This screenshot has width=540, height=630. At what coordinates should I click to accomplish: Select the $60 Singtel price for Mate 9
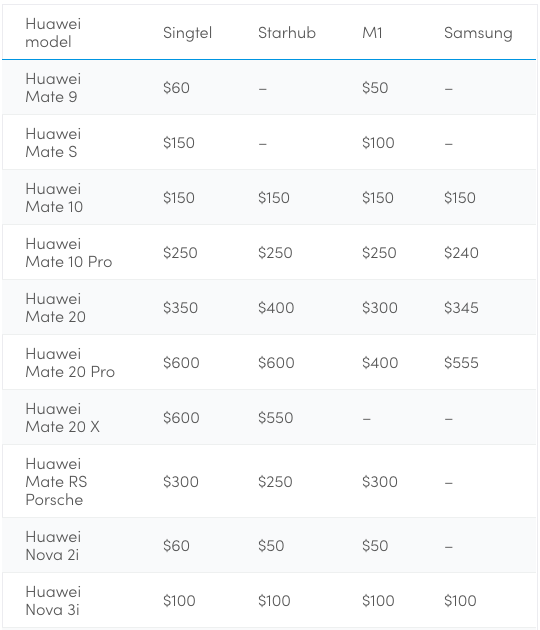pos(176,88)
